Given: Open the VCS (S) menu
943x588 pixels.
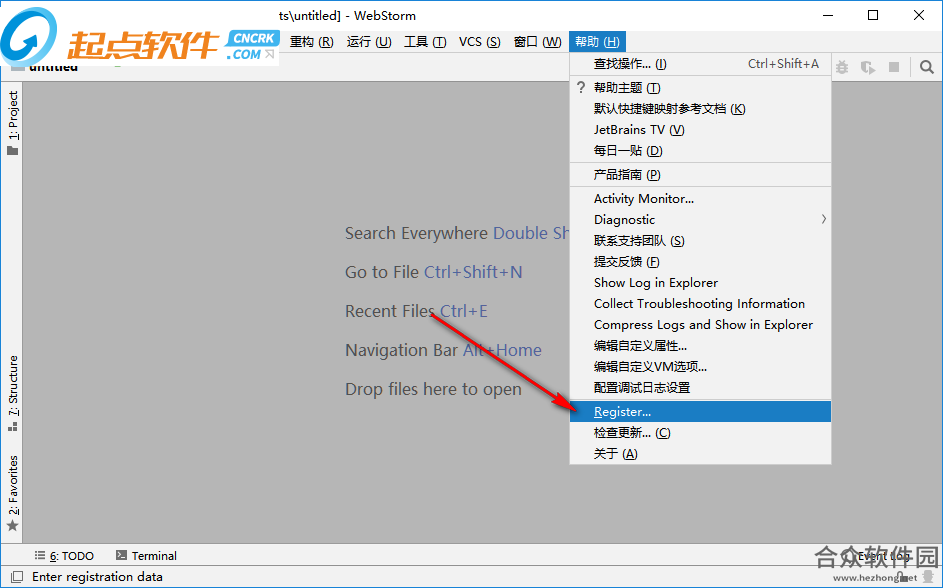Looking at the screenshot, I should 479,41.
